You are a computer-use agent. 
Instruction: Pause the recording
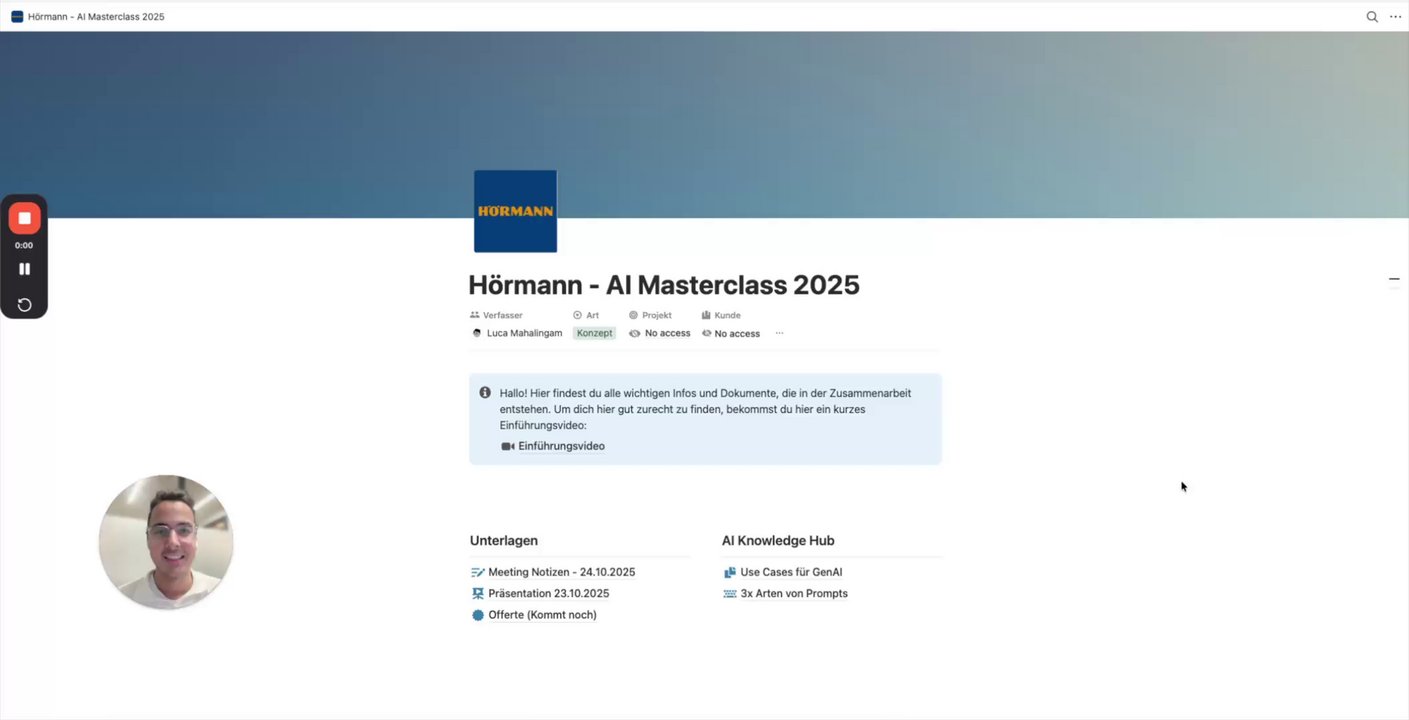coord(24,269)
